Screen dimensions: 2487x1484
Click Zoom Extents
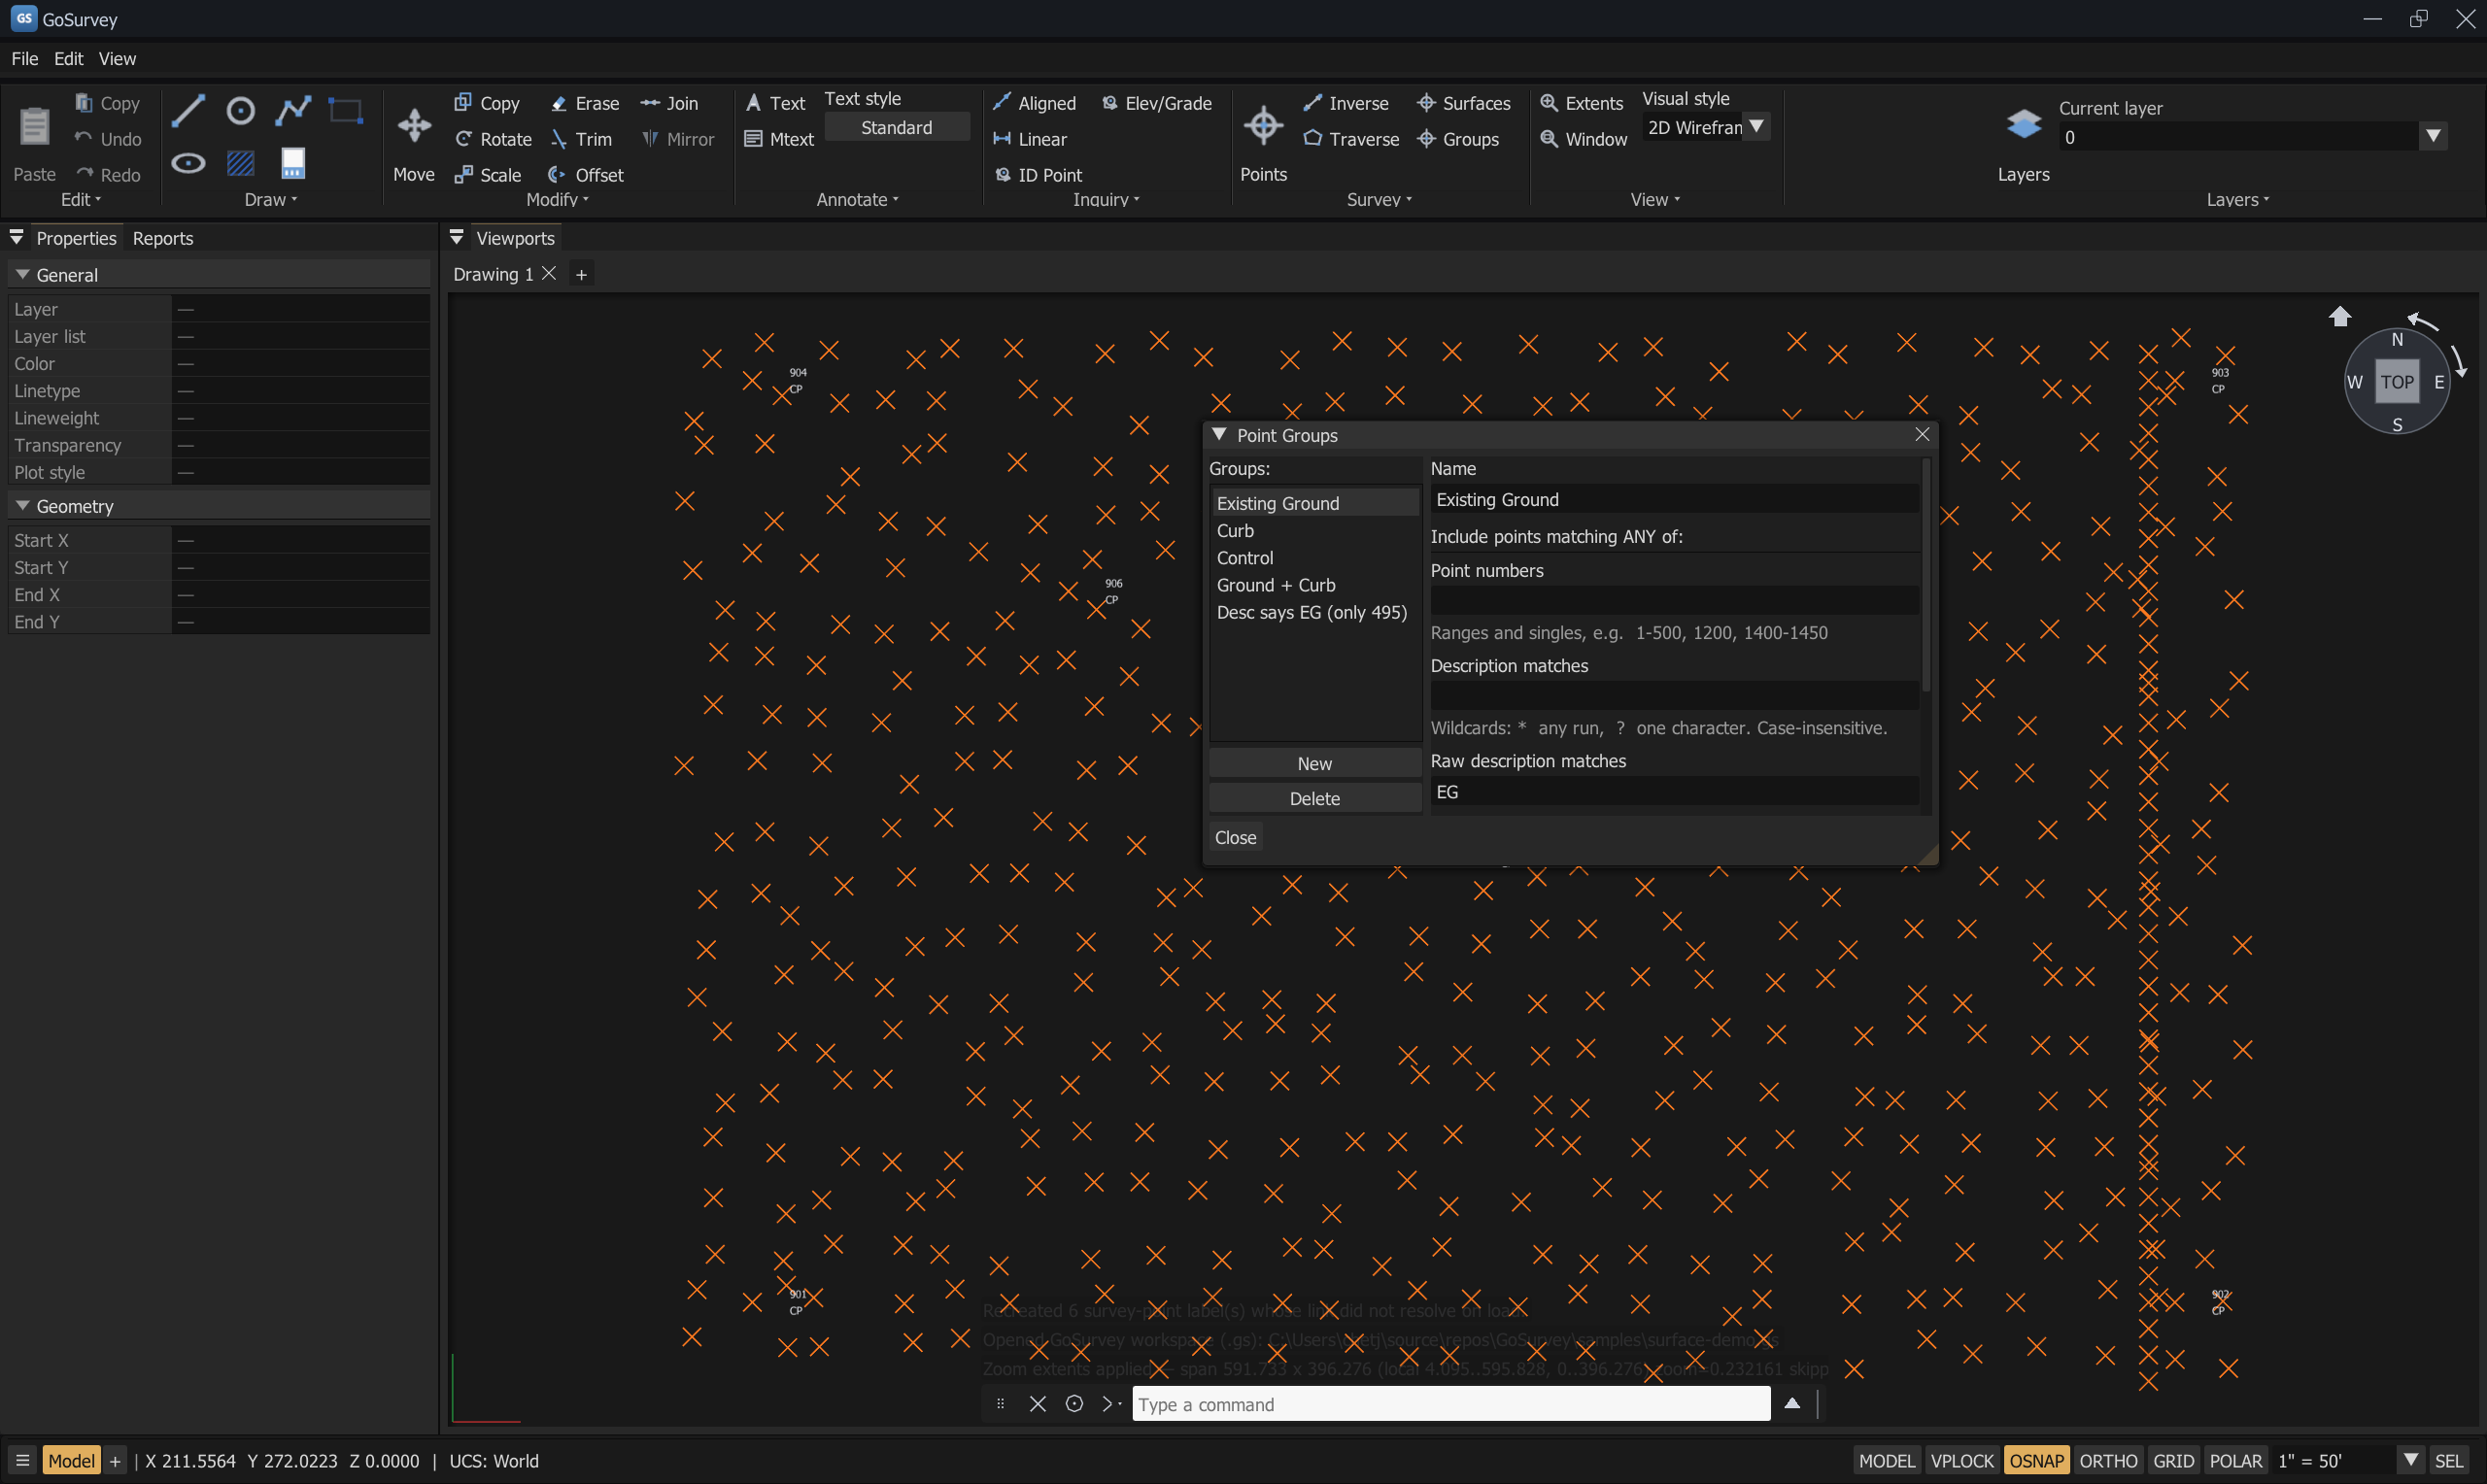click(1581, 103)
